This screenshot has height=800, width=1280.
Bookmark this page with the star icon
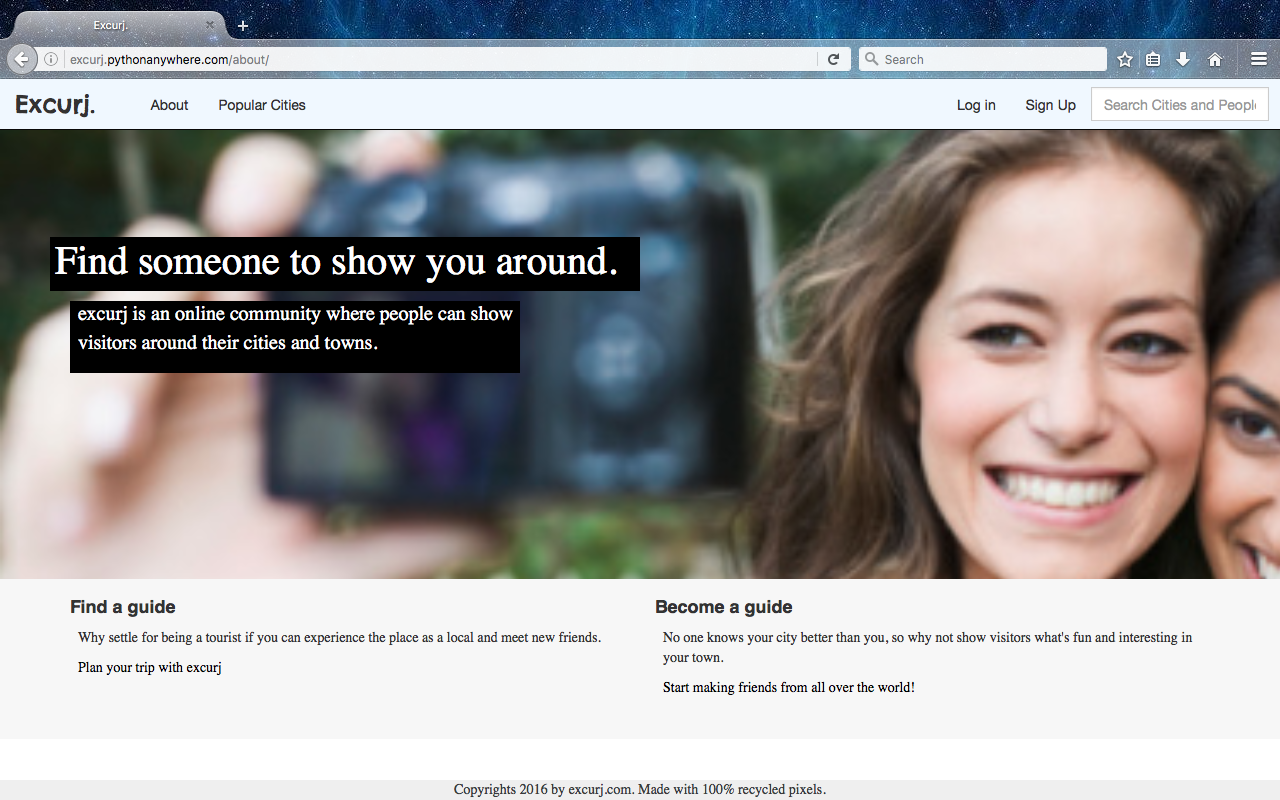click(1124, 59)
